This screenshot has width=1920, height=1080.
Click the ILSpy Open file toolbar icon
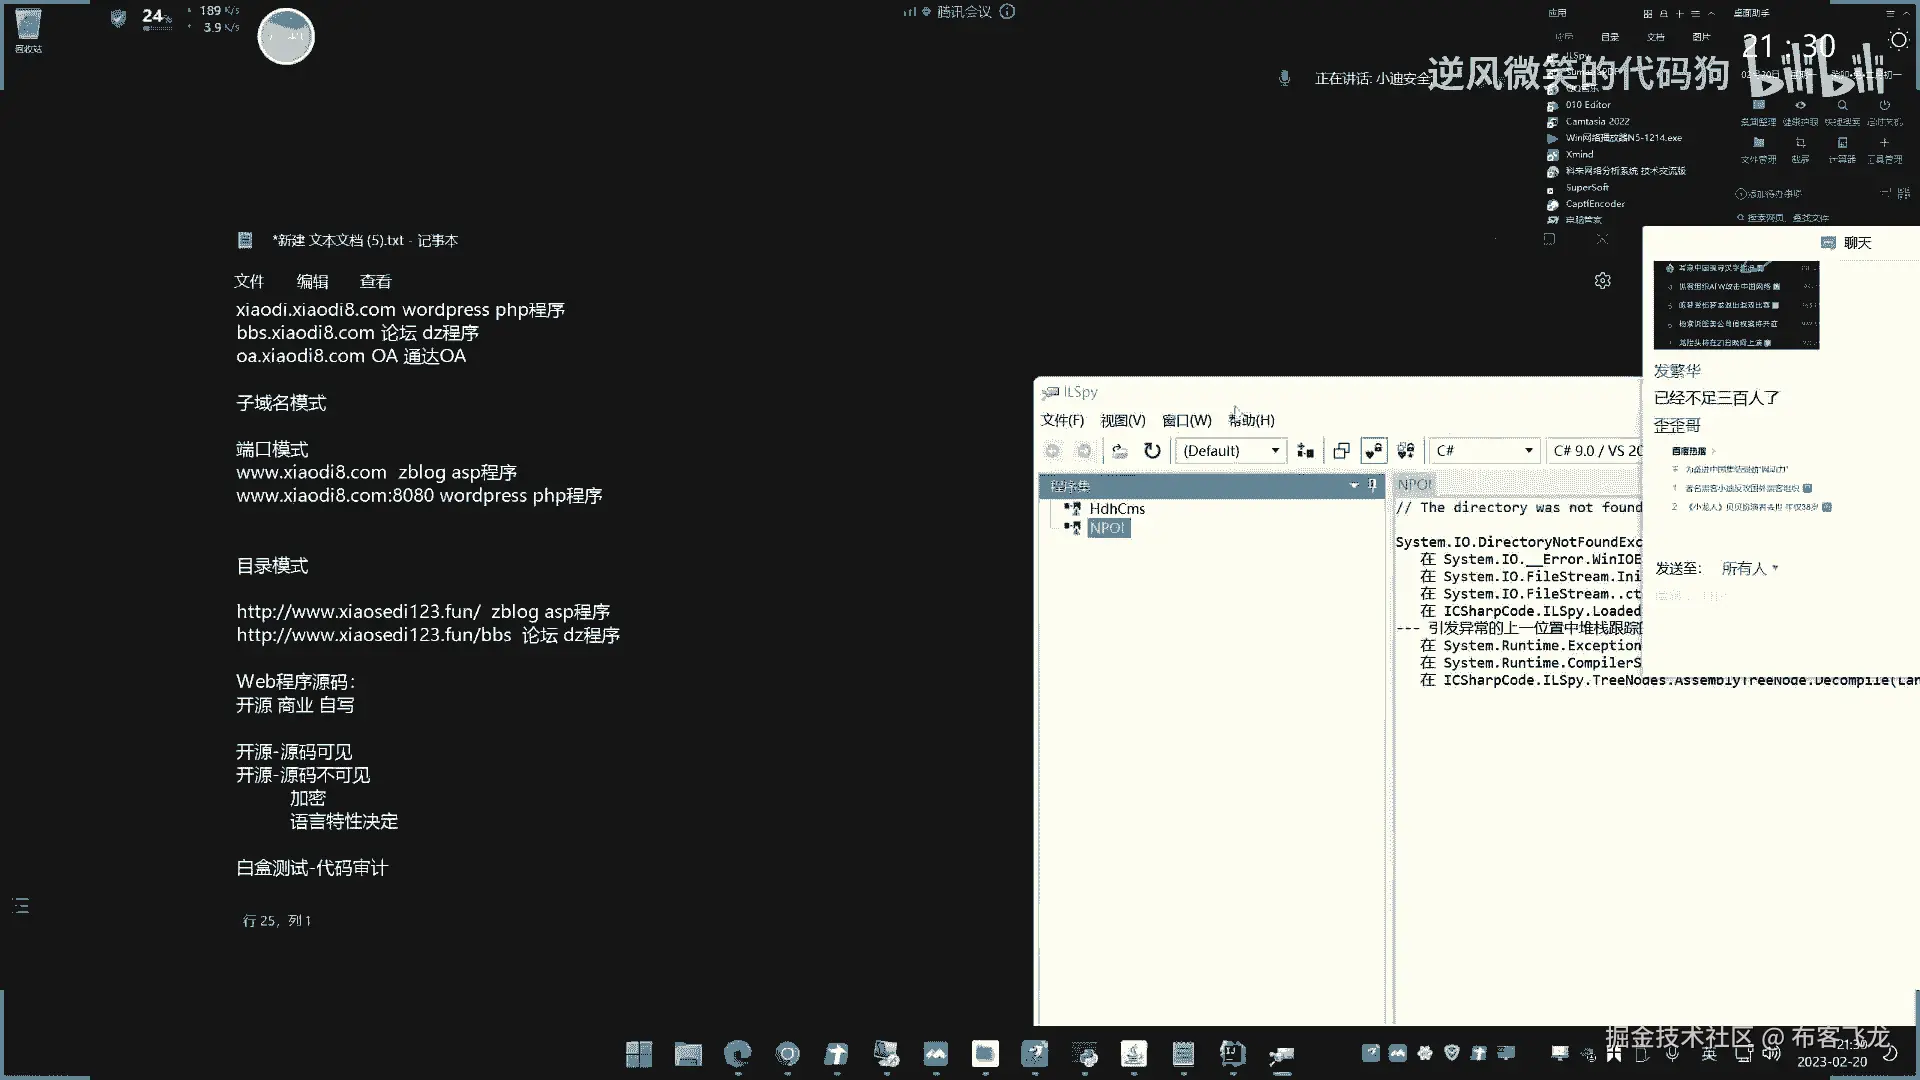pyautogui.click(x=1120, y=451)
